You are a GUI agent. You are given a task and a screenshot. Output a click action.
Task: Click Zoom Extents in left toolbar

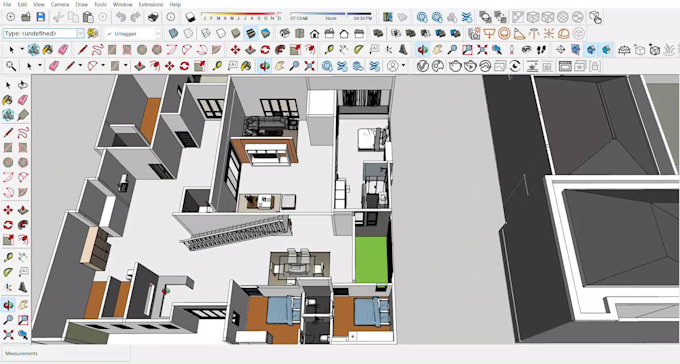click(8, 335)
